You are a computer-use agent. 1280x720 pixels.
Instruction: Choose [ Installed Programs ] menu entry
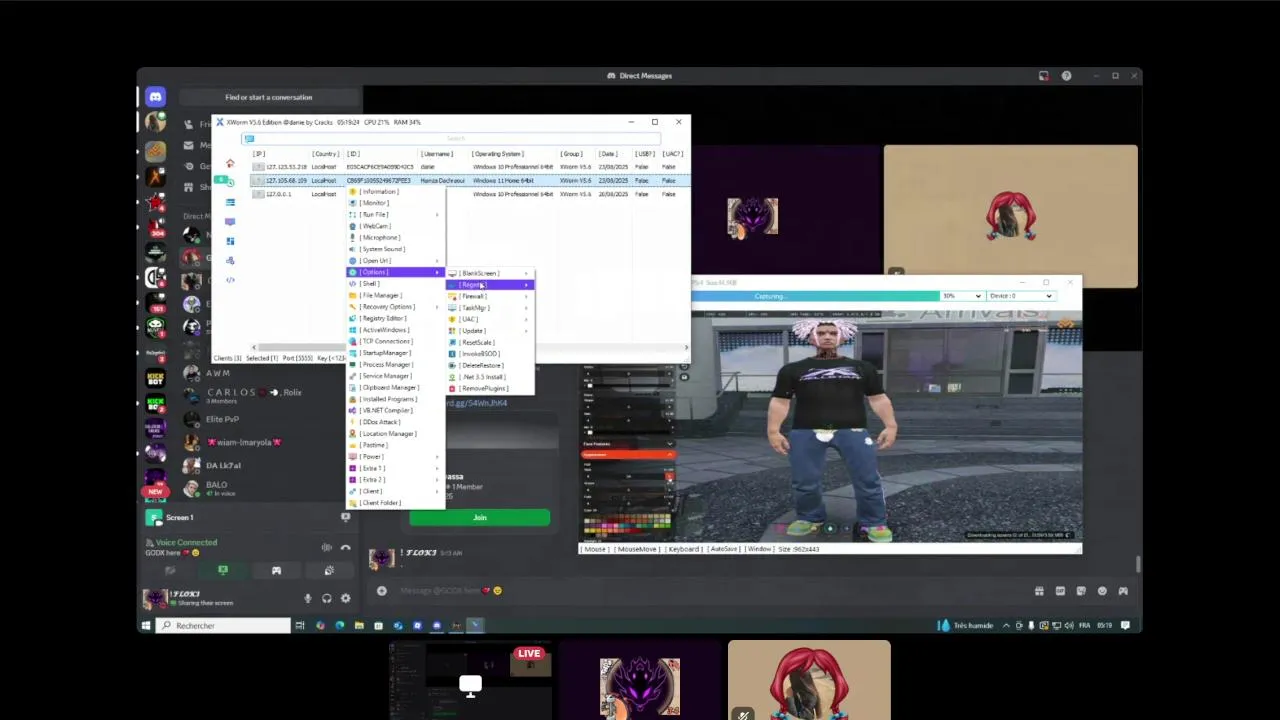[396, 399]
